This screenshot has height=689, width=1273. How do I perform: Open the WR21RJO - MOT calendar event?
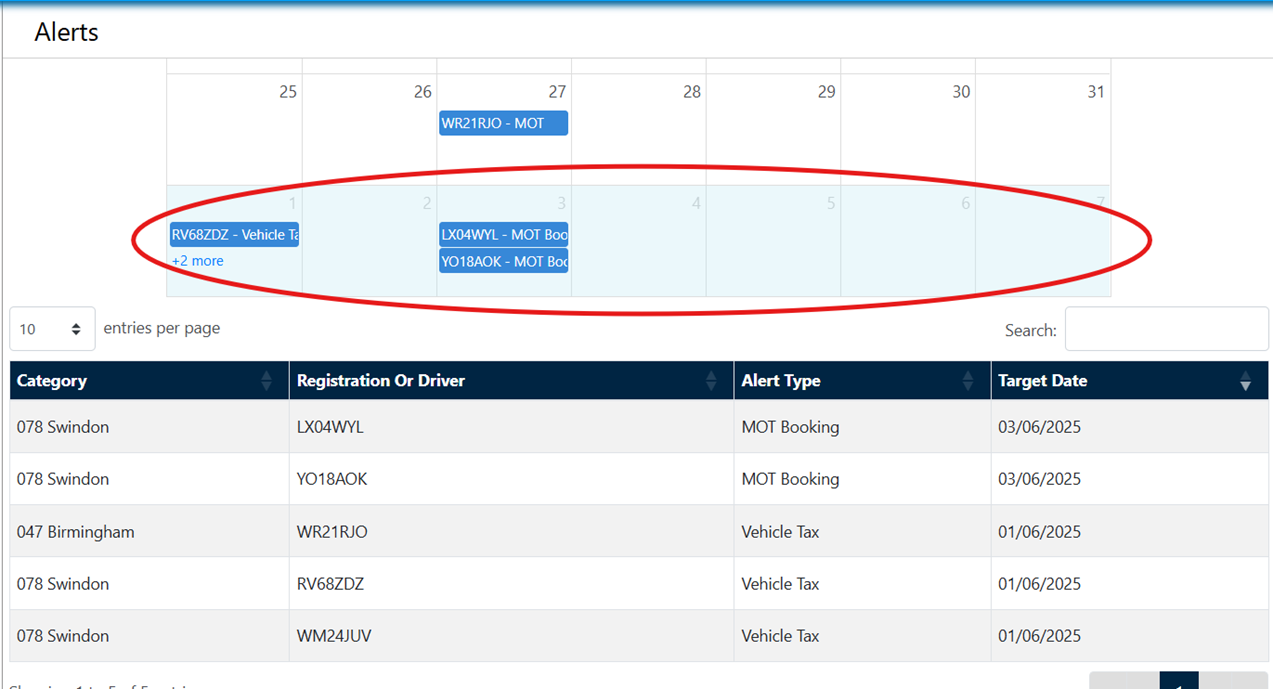503,124
